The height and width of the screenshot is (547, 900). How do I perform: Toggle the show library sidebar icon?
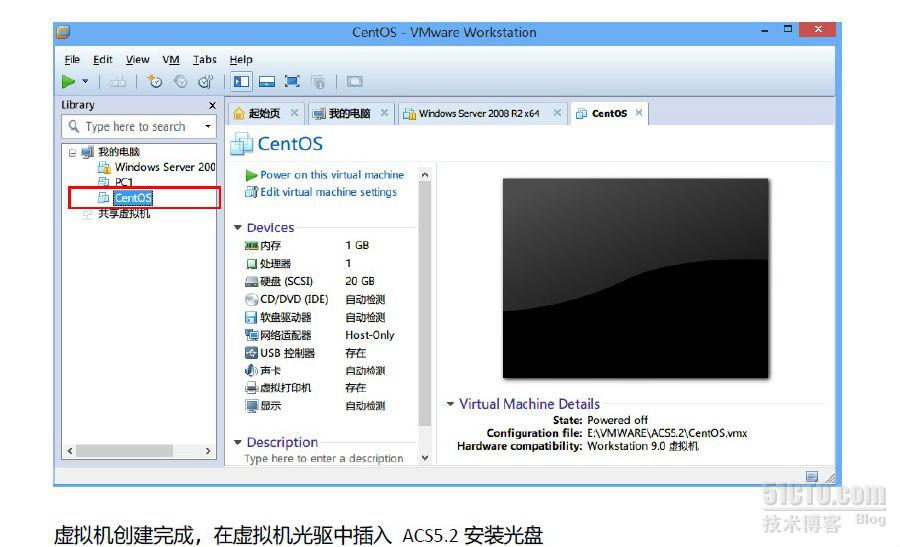pyautogui.click(x=242, y=82)
